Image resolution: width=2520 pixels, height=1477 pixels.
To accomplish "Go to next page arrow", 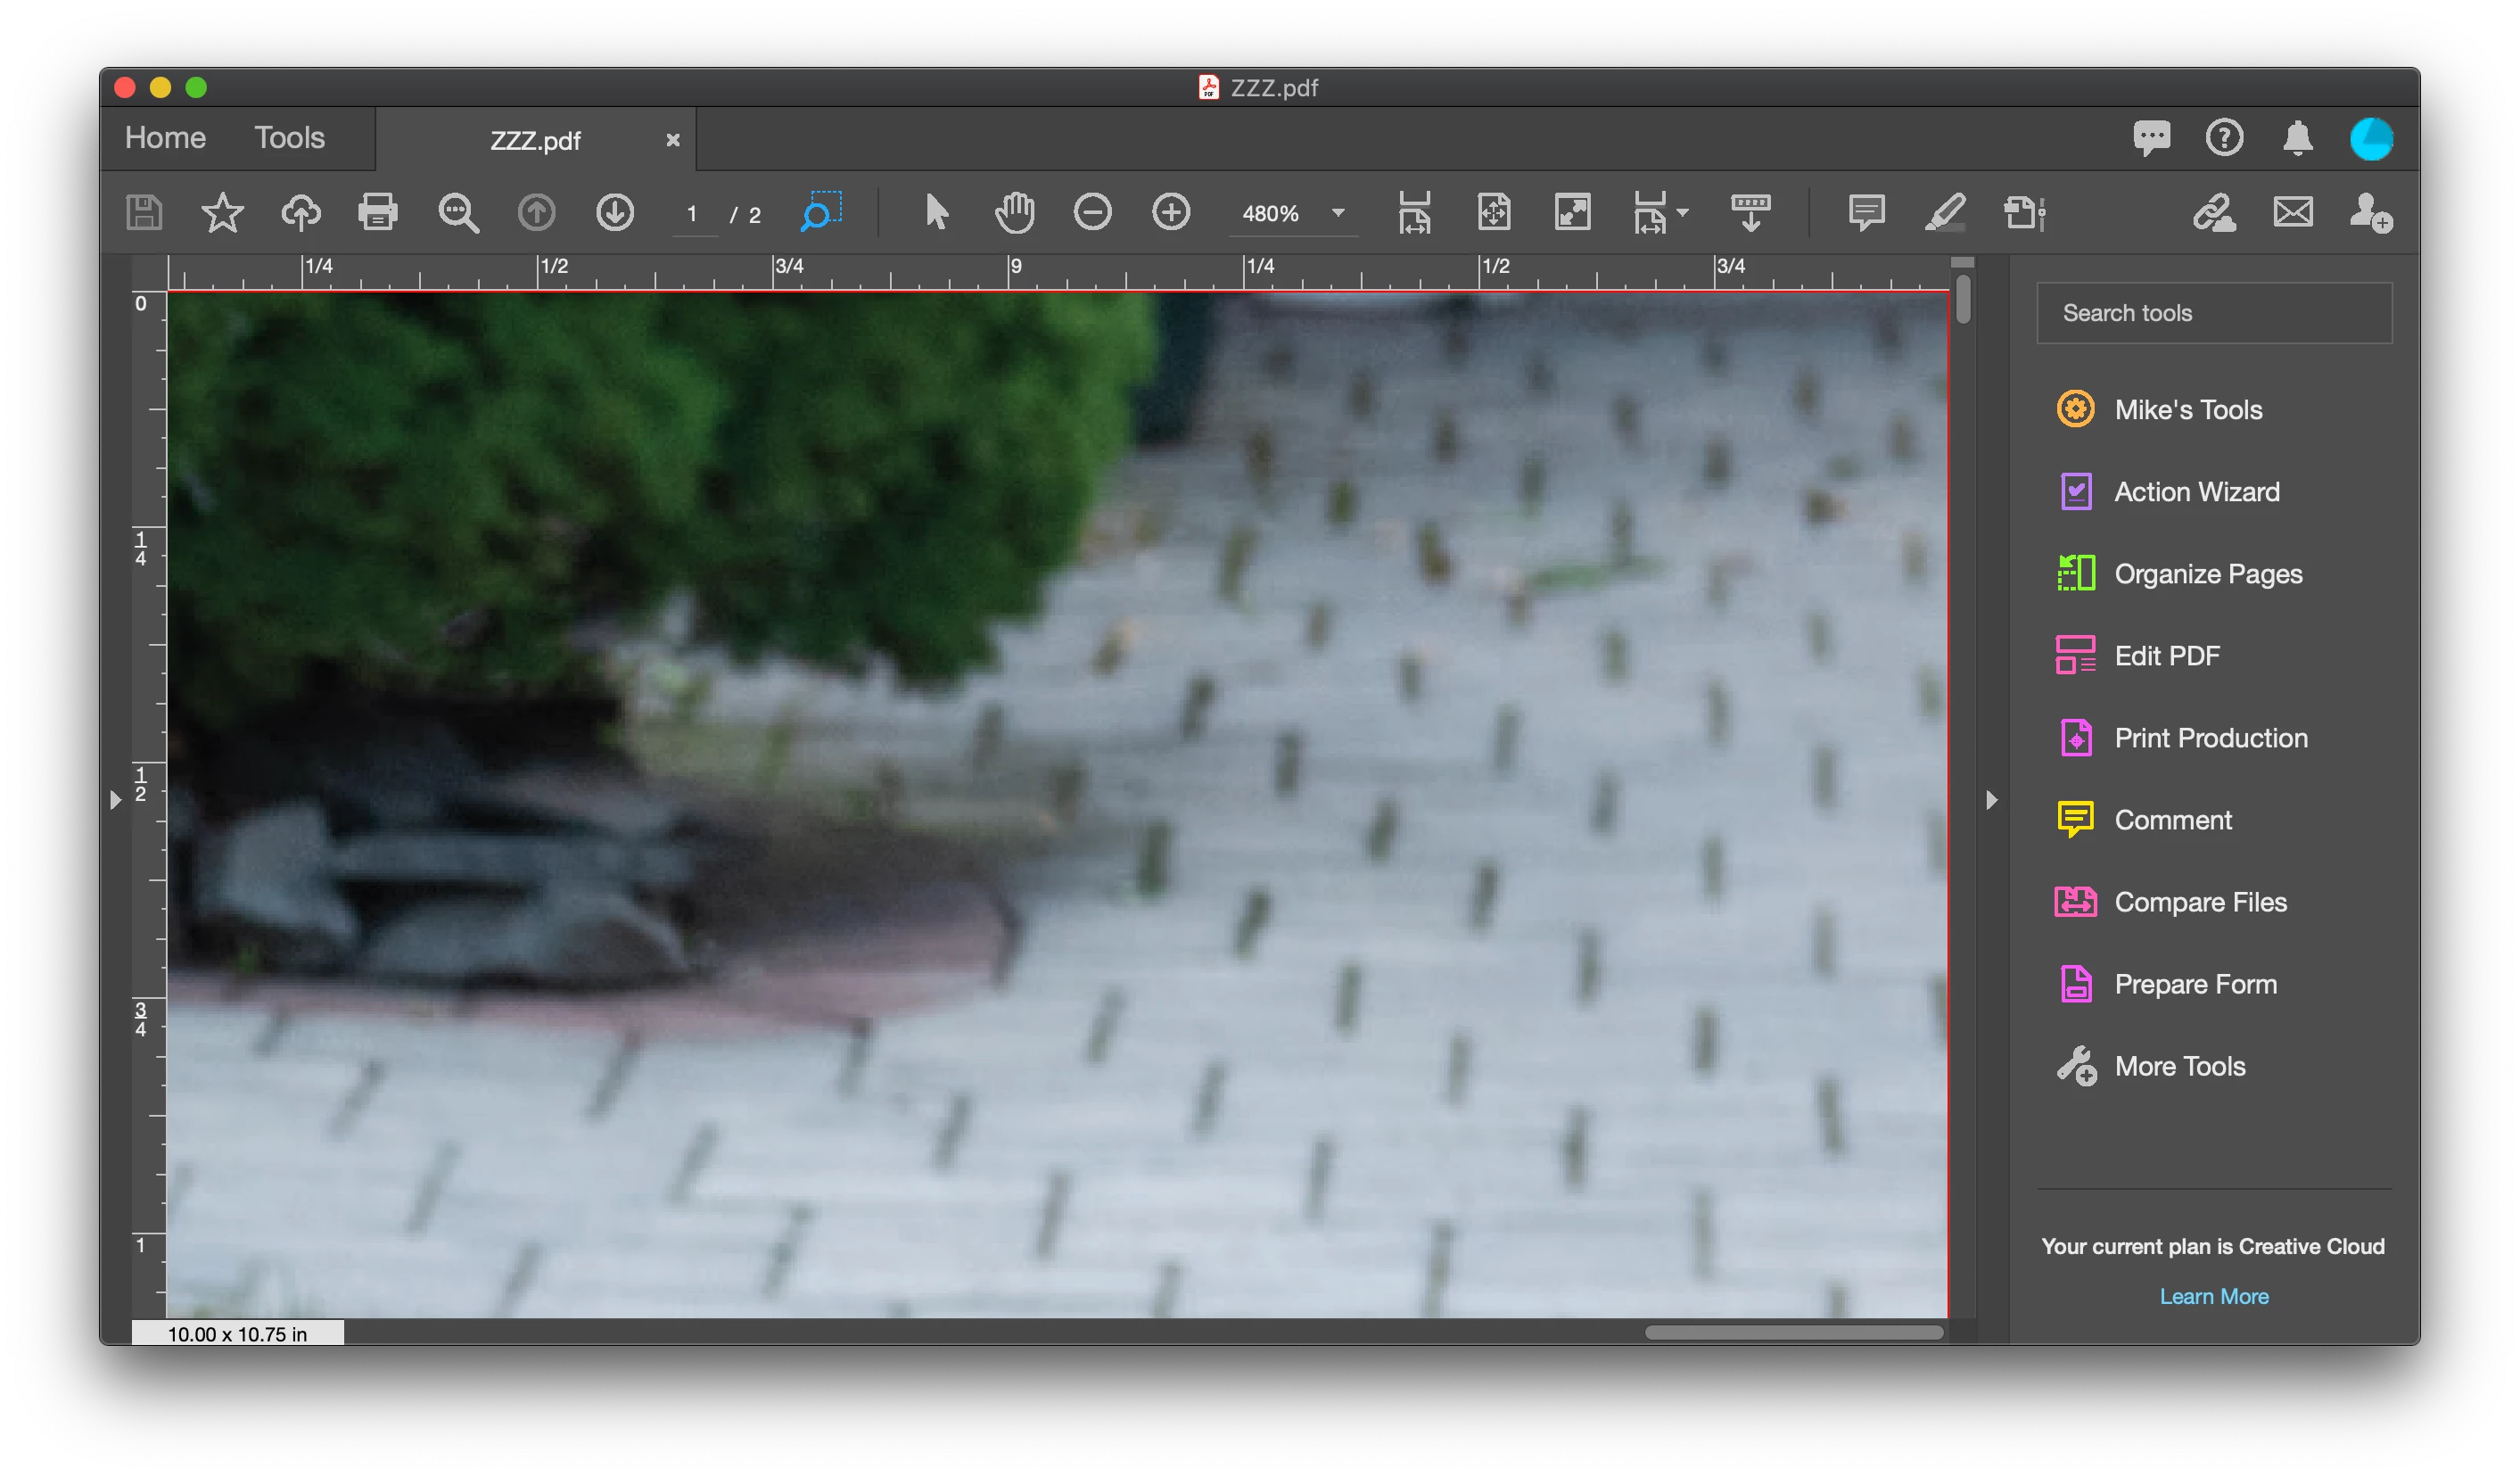I will (x=614, y=213).
